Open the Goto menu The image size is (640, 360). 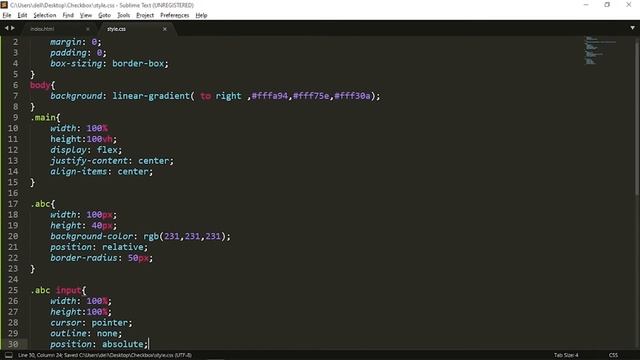104,15
